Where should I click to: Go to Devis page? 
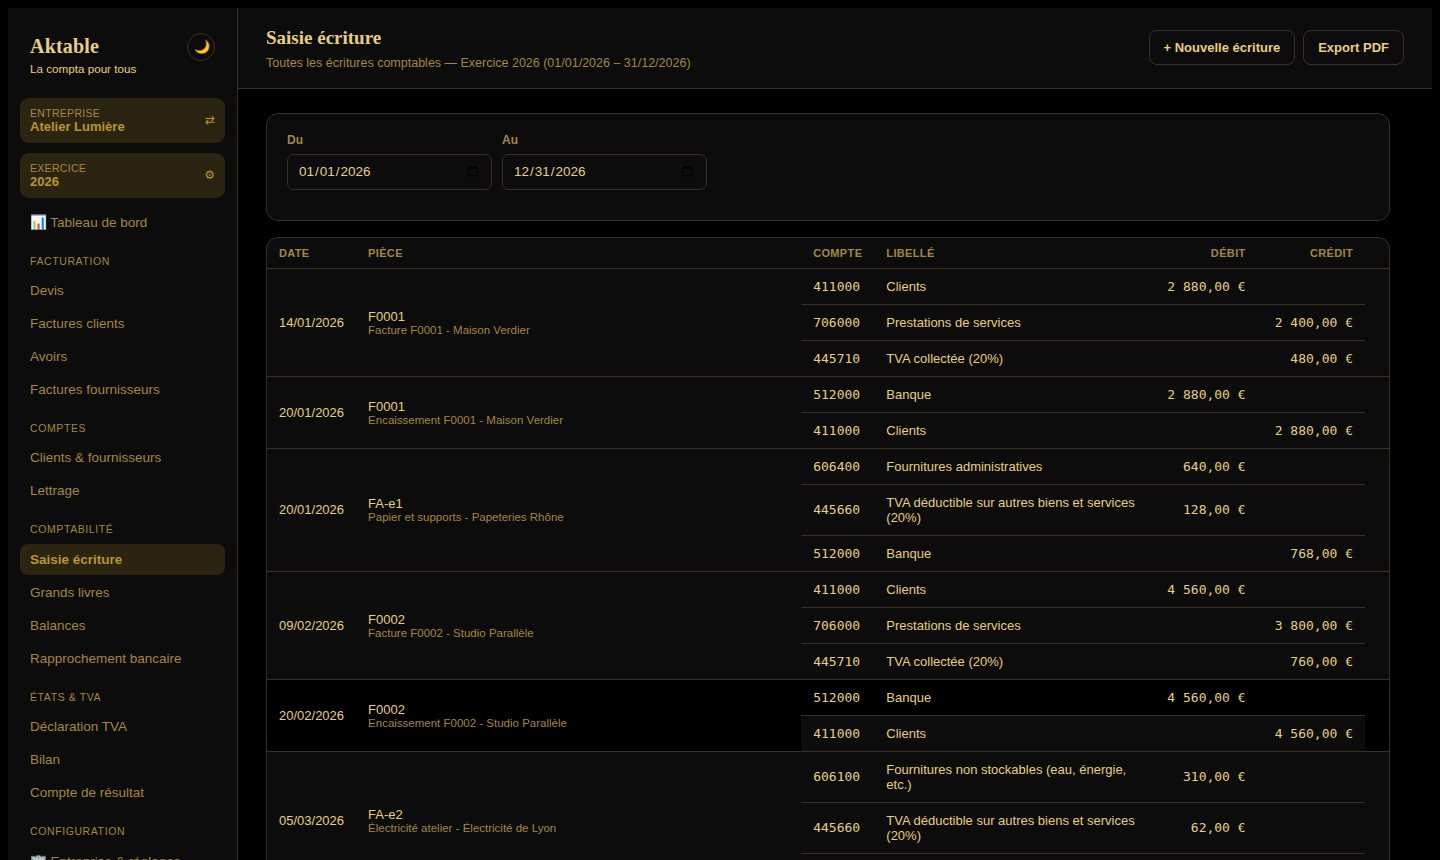122,291
